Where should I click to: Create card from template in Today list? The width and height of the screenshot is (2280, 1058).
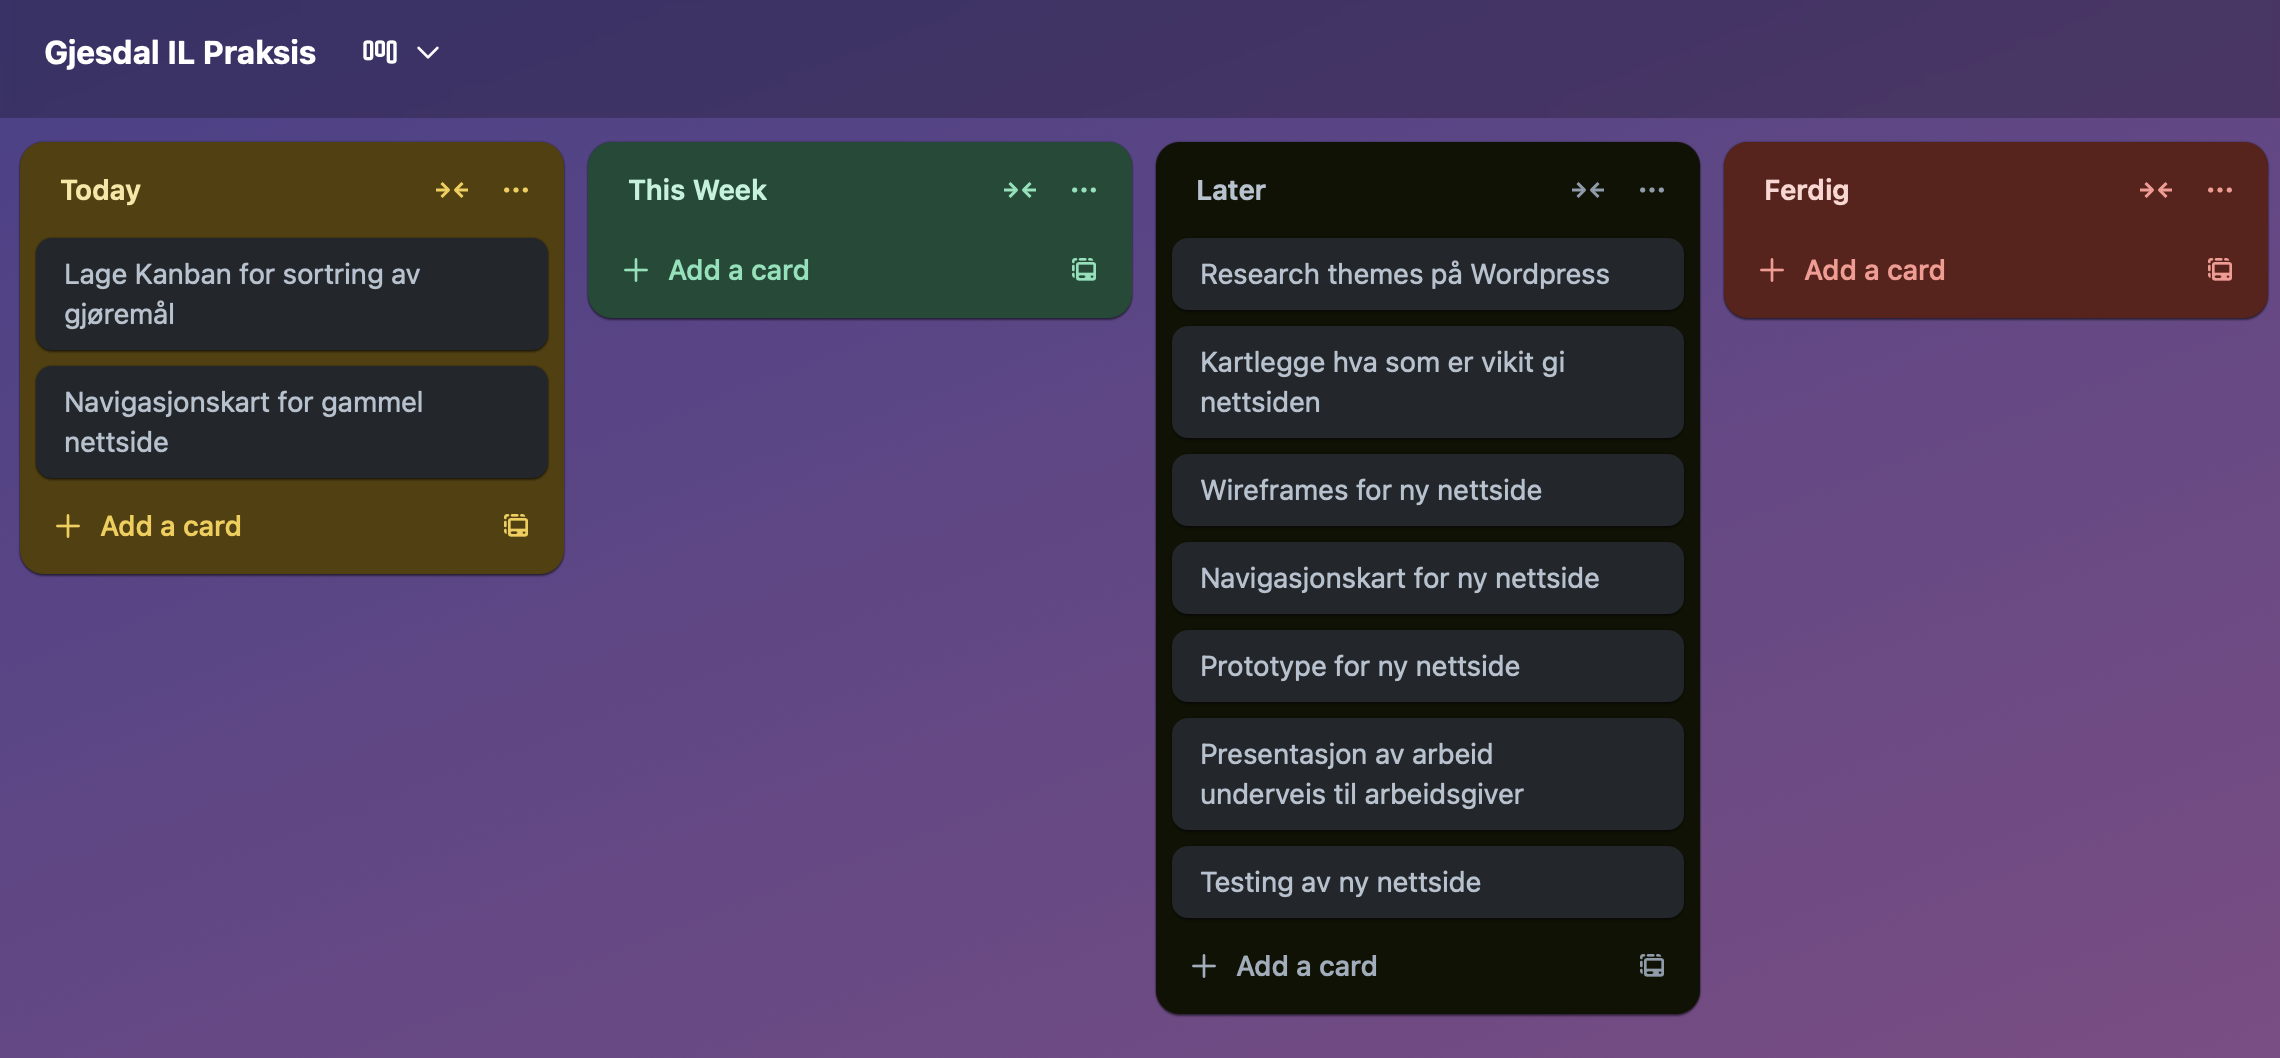coord(515,525)
